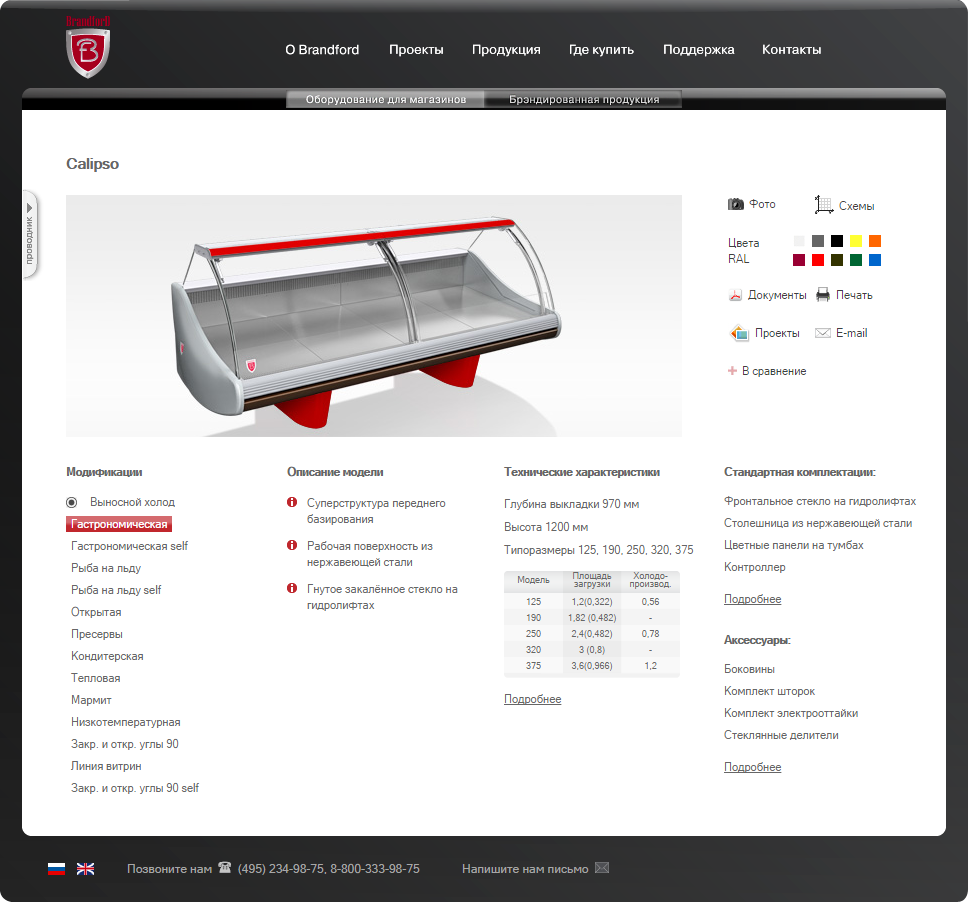This screenshot has width=968, height=902.
Task: Click the Calipso display case image
Action: coord(373,316)
